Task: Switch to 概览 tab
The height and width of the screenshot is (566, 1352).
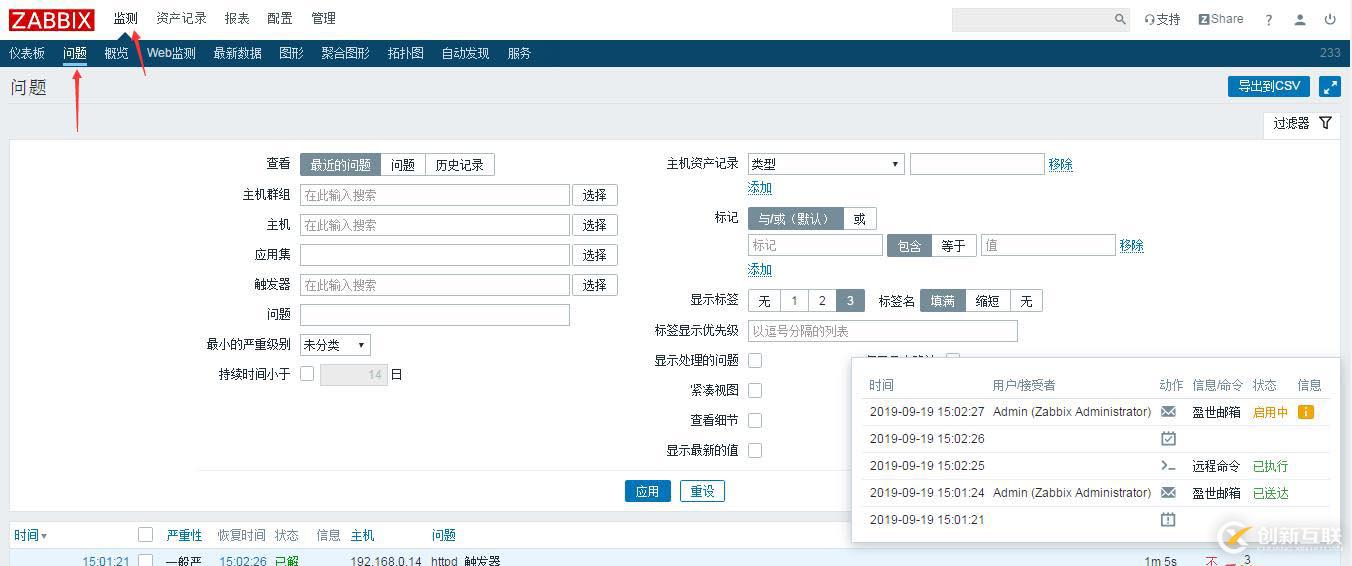Action: [x=117, y=53]
